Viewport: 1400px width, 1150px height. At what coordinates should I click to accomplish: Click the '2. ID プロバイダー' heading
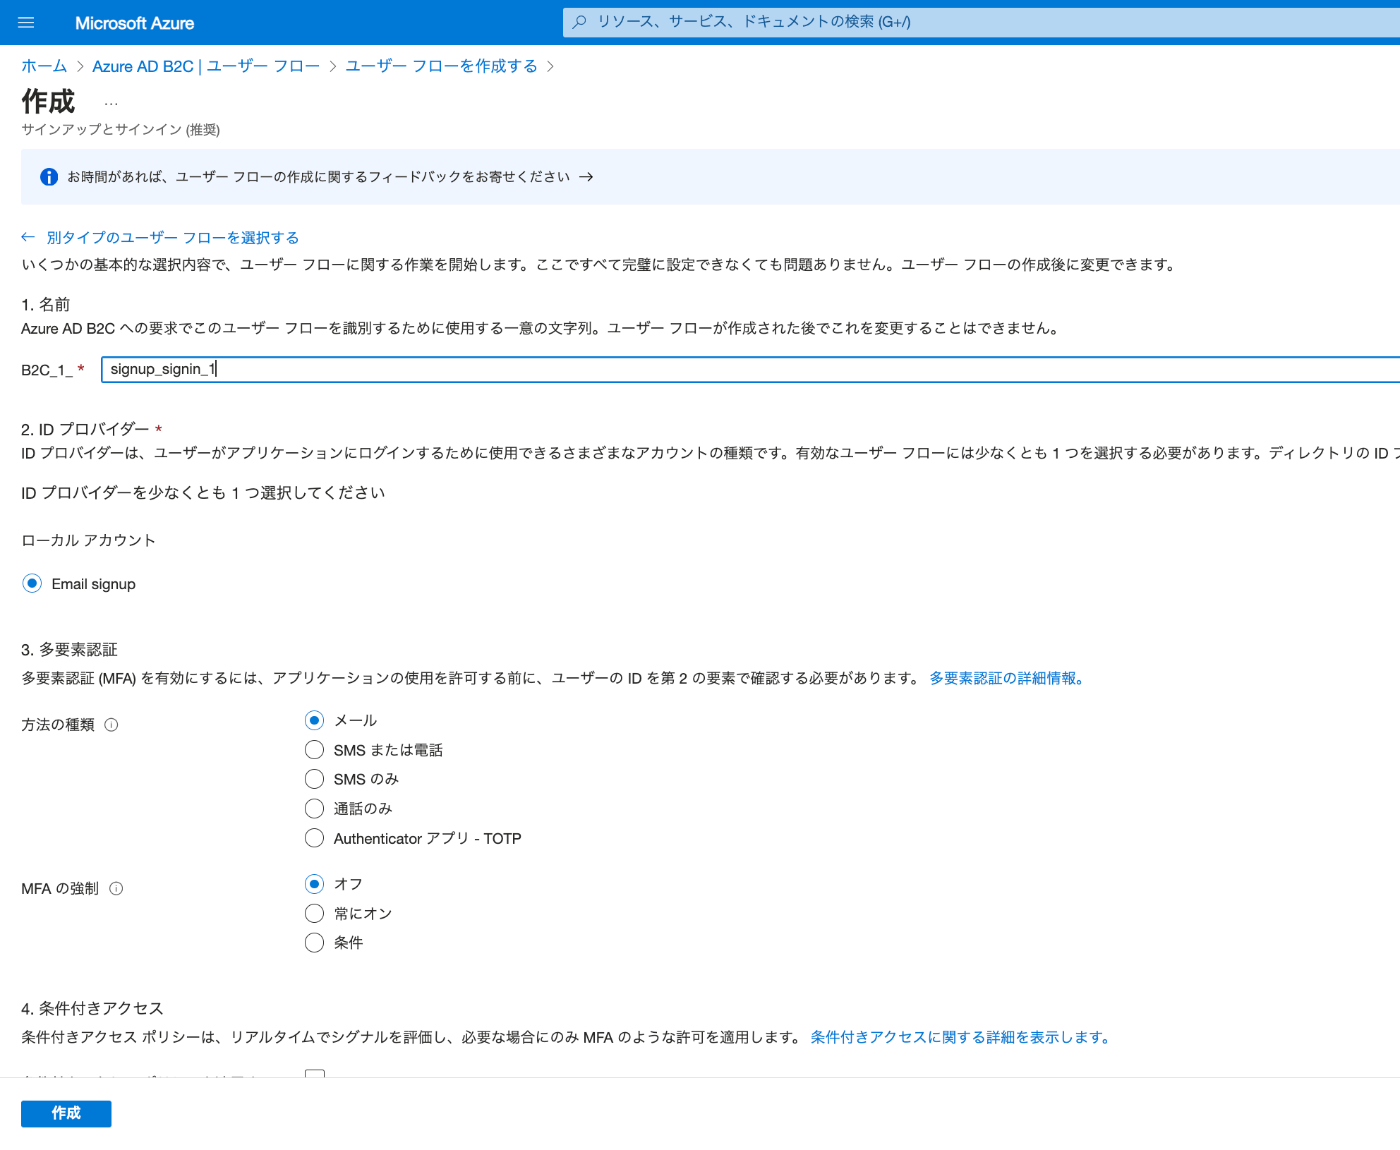point(85,429)
